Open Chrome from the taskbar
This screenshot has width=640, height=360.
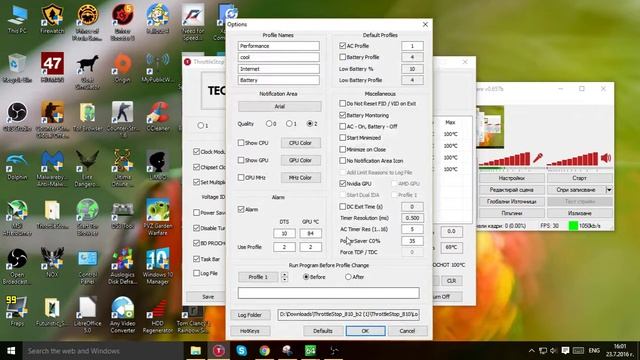(264, 351)
